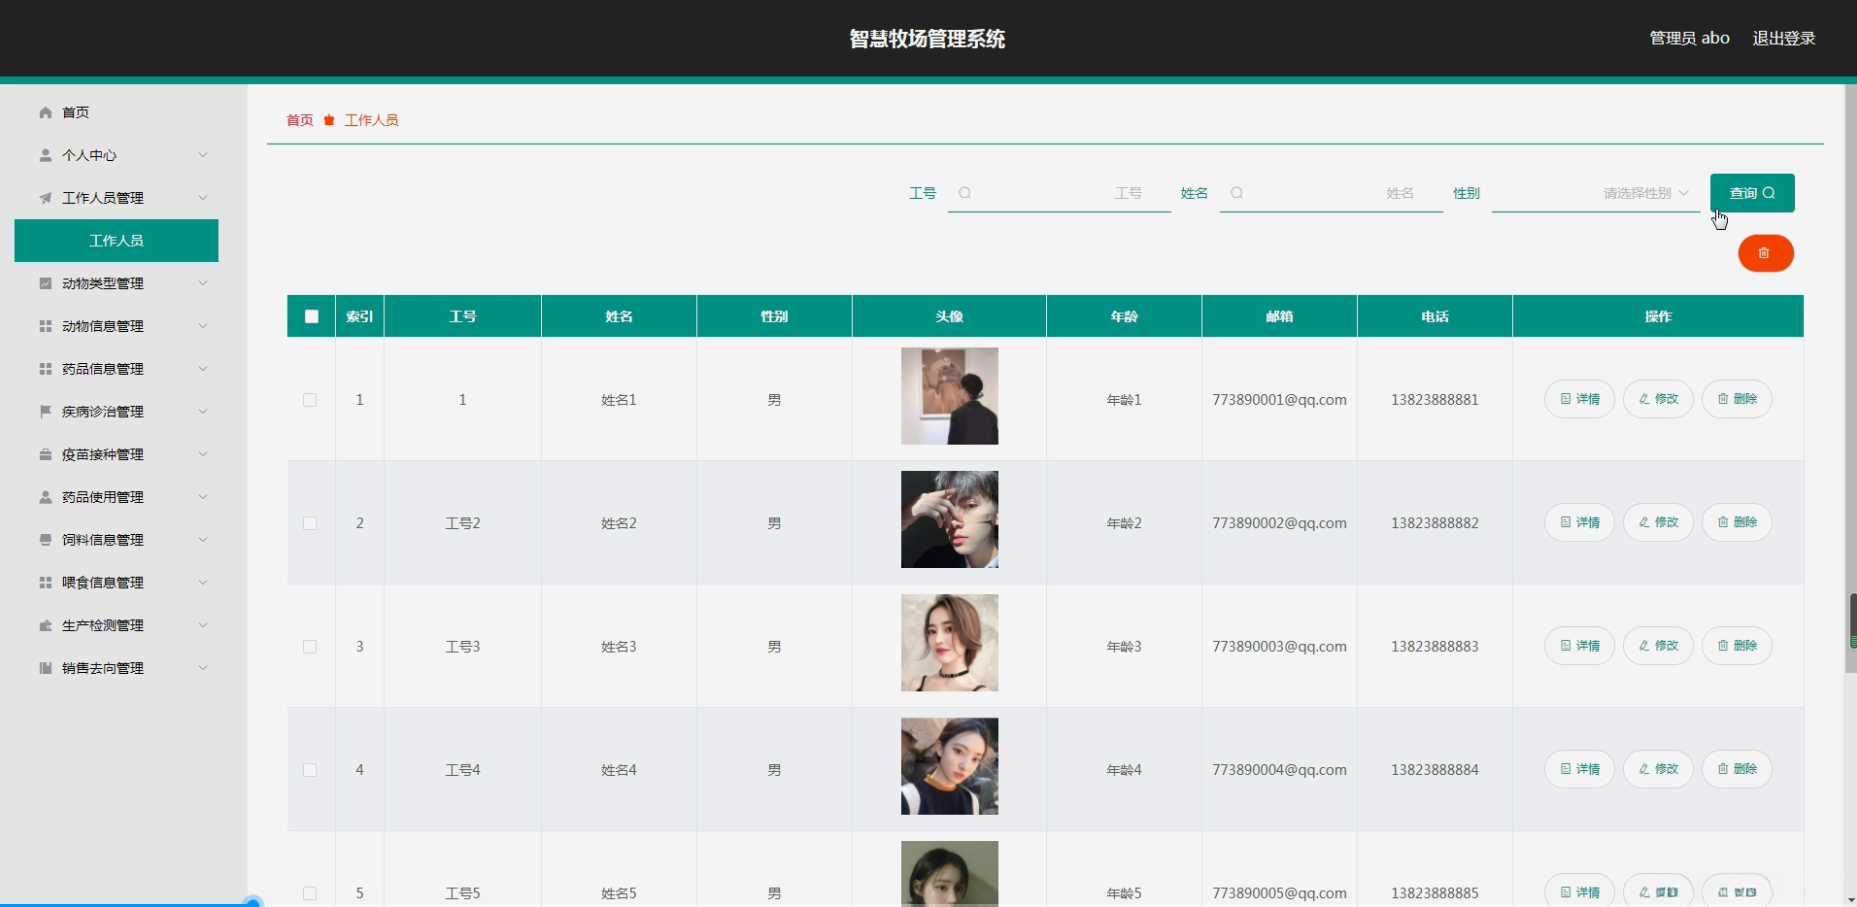Click the 查询 search button

pos(1752,193)
